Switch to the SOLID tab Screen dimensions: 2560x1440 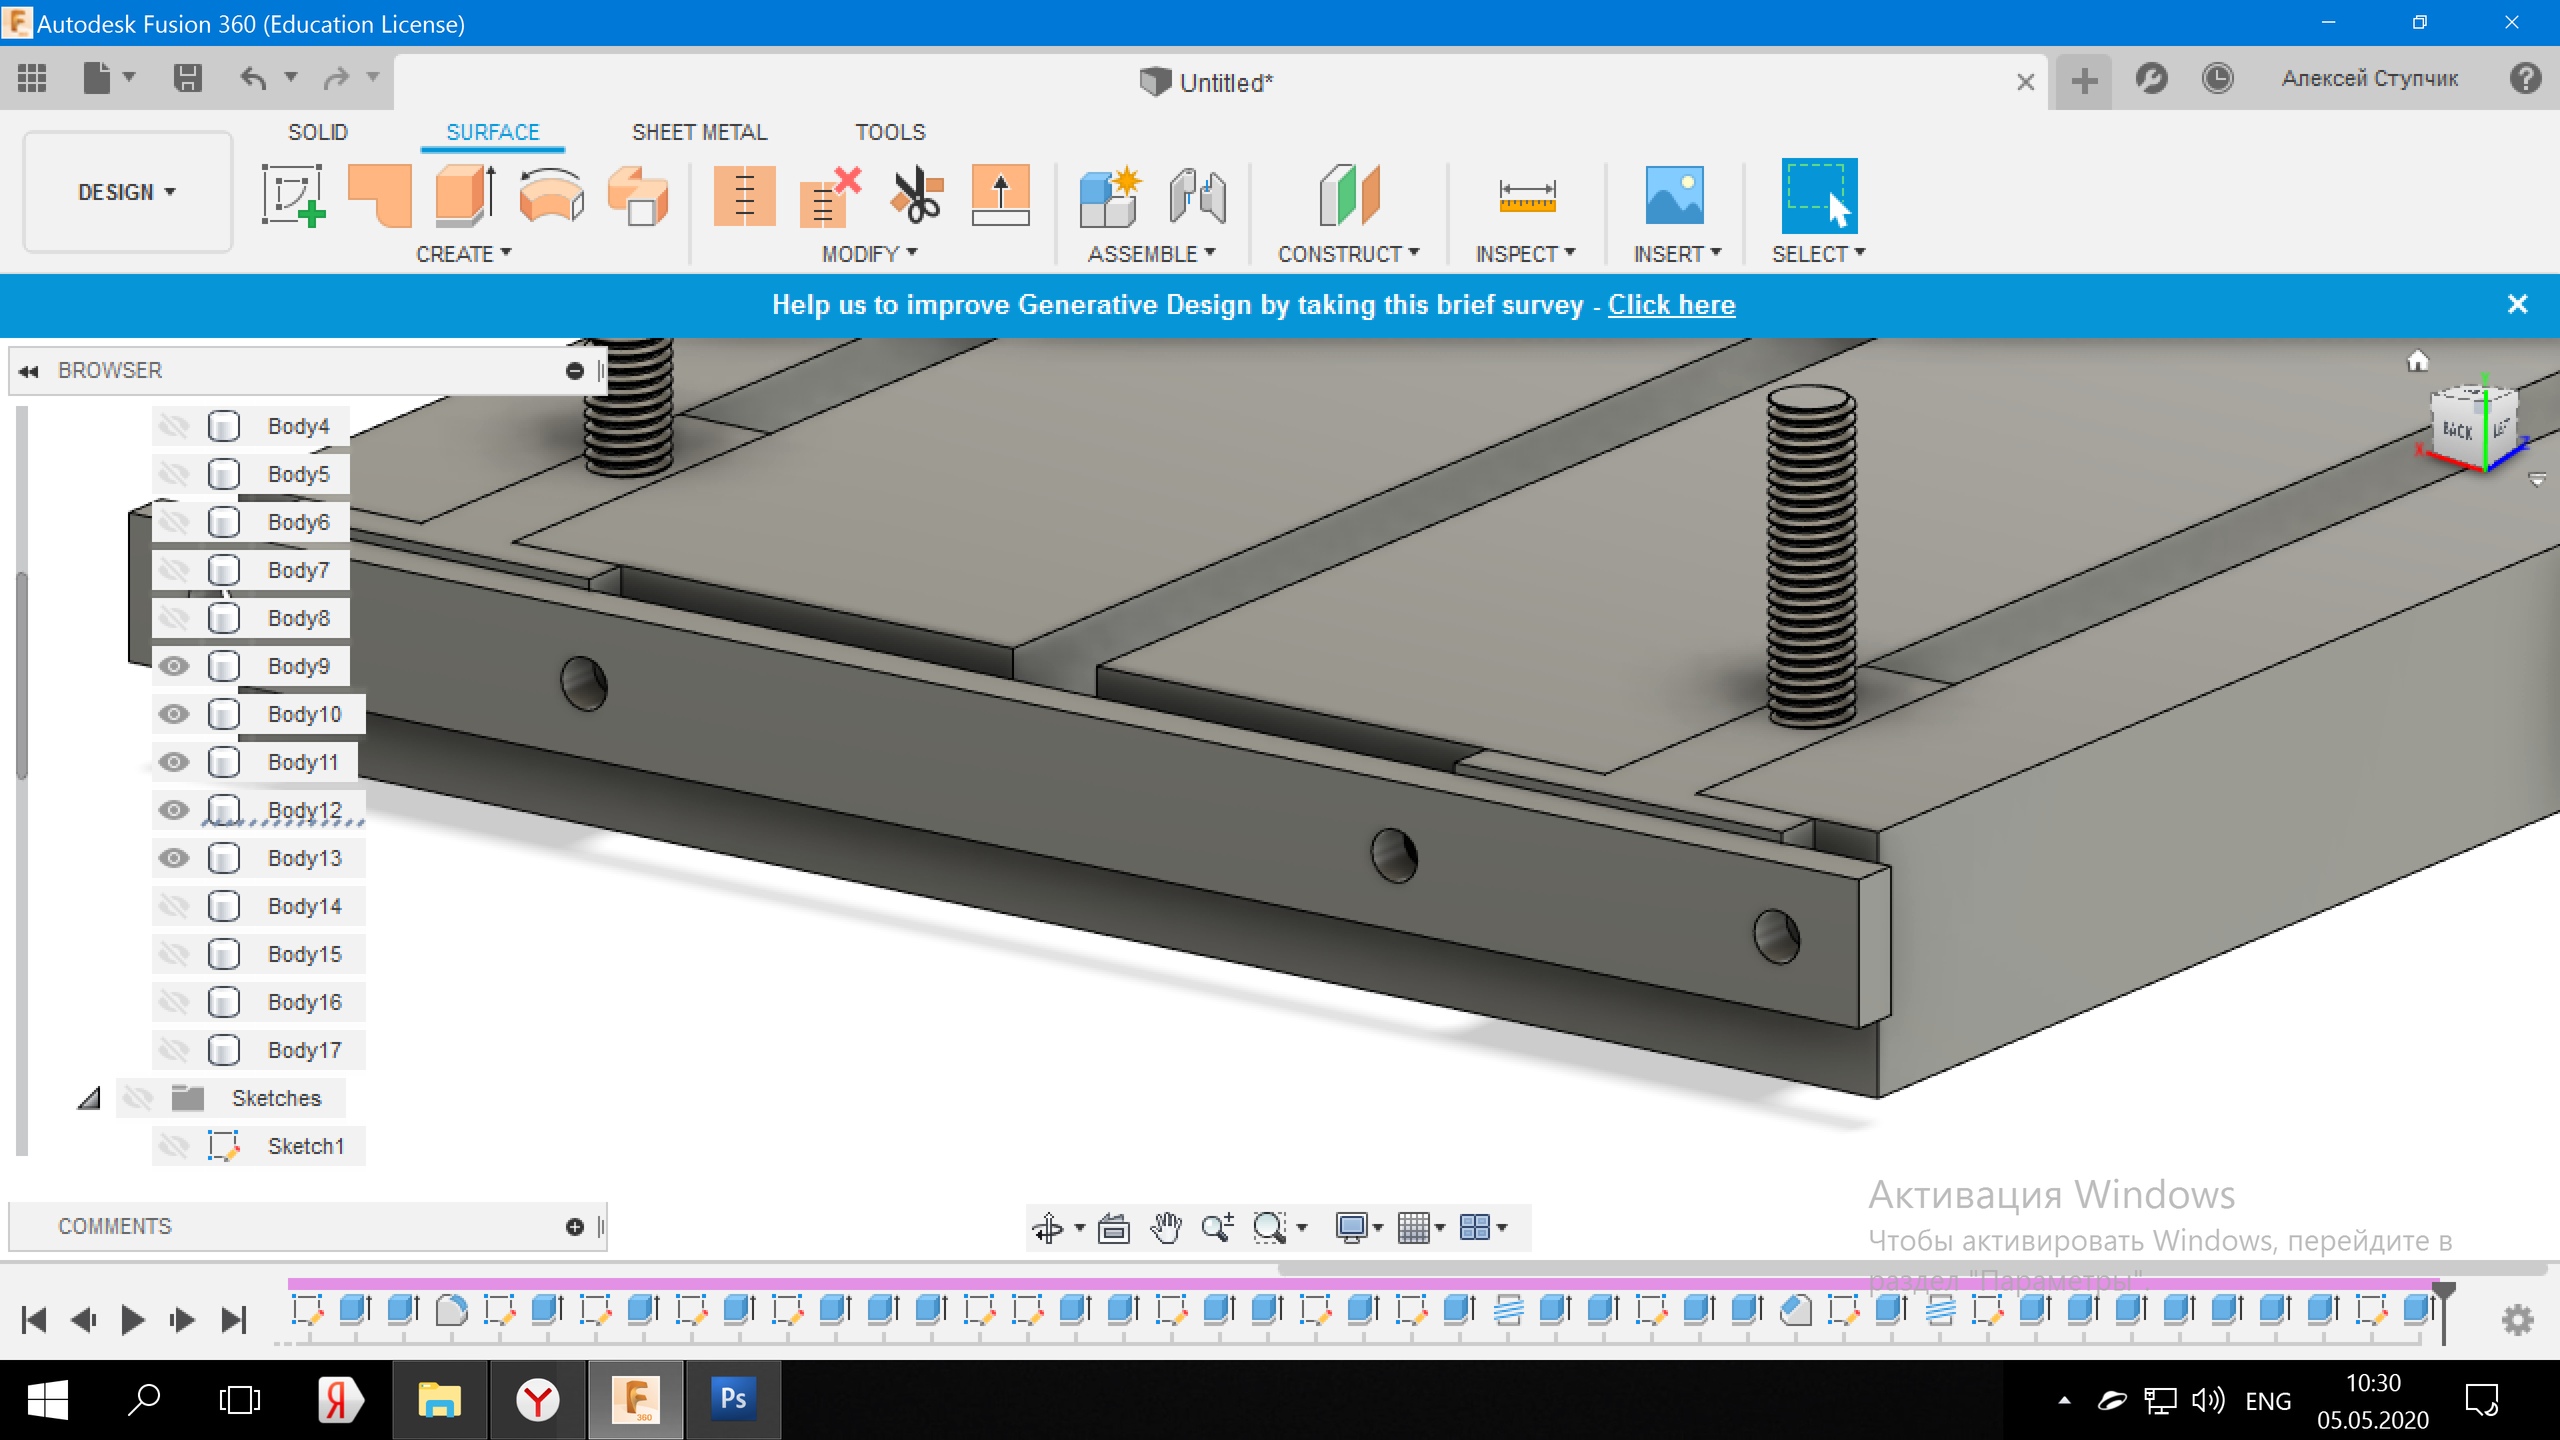(x=317, y=132)
